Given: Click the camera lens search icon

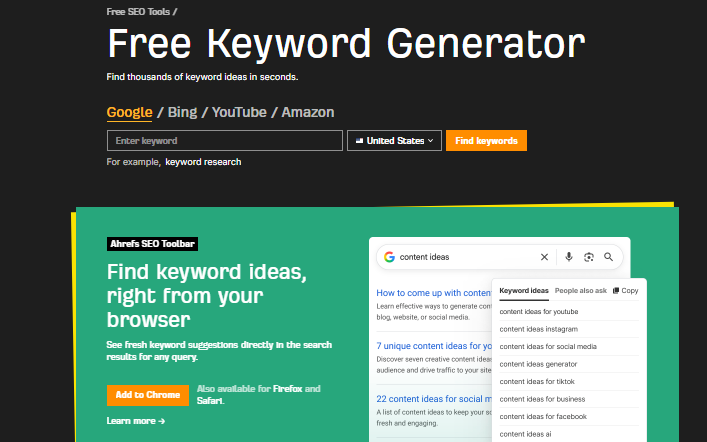Looking at the screenshot, I should [x=589, y=257].
